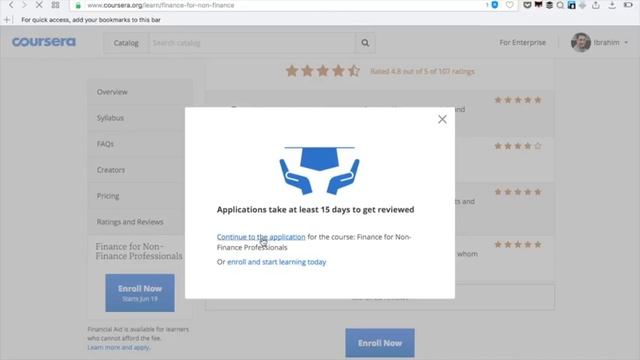Open the blue ad blocker shield icon
This screenshot has height=360, width=640.
(x=495, y=5)
